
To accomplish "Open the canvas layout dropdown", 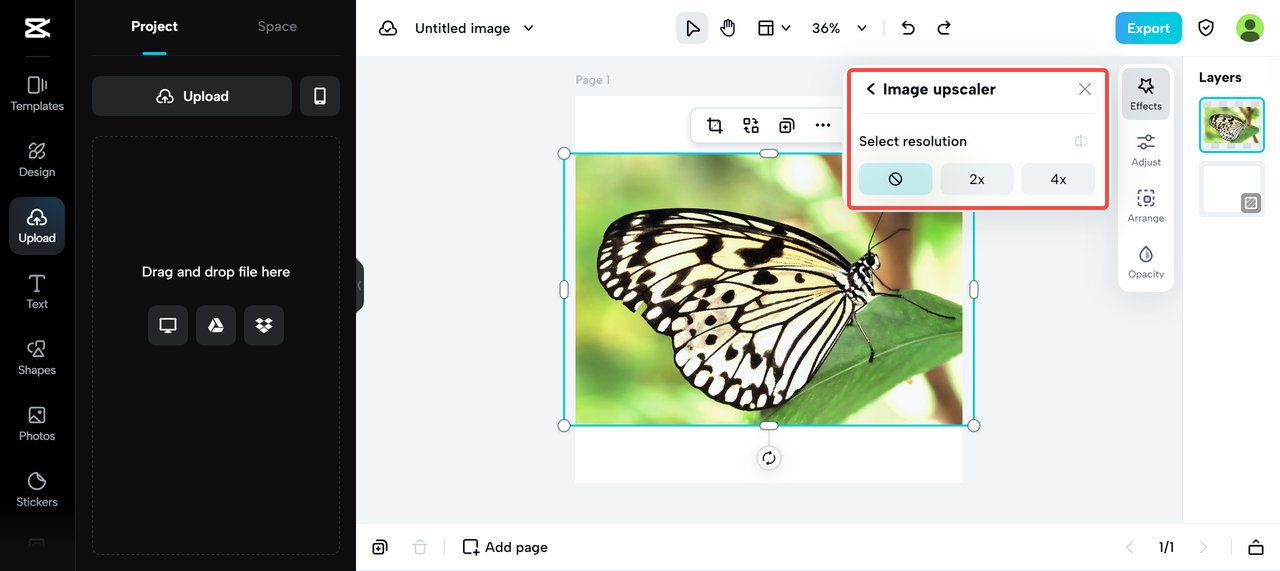I will (774, 28).
